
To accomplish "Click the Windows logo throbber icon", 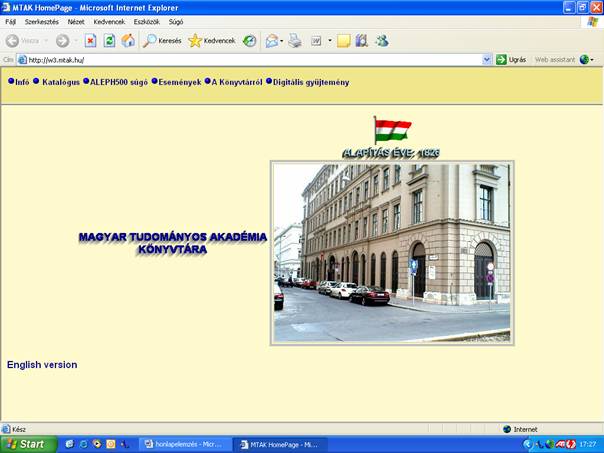I will [592, 22].
